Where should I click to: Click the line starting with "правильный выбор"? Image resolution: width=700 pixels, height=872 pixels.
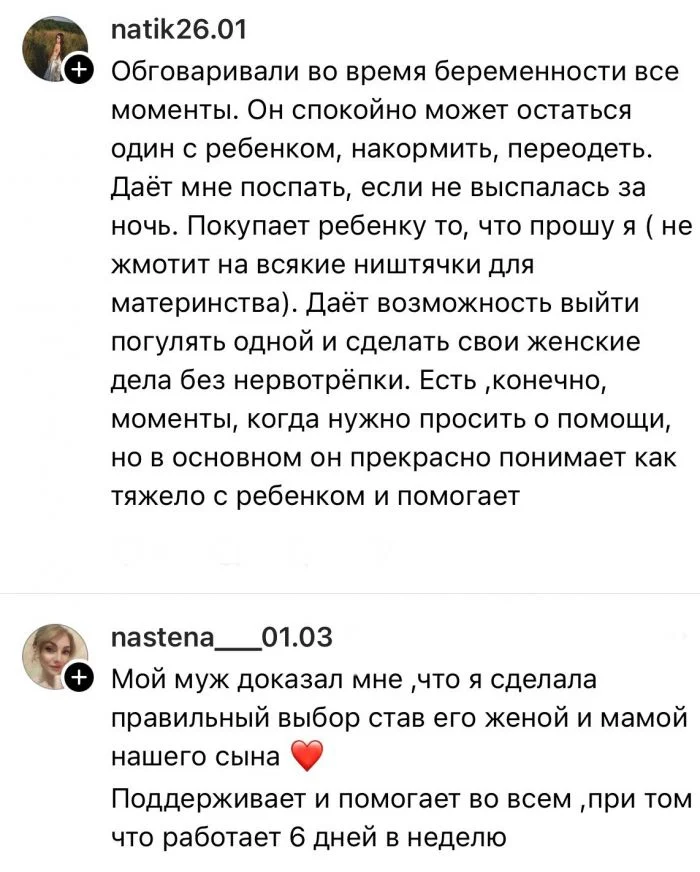click(x=398, y=719)
